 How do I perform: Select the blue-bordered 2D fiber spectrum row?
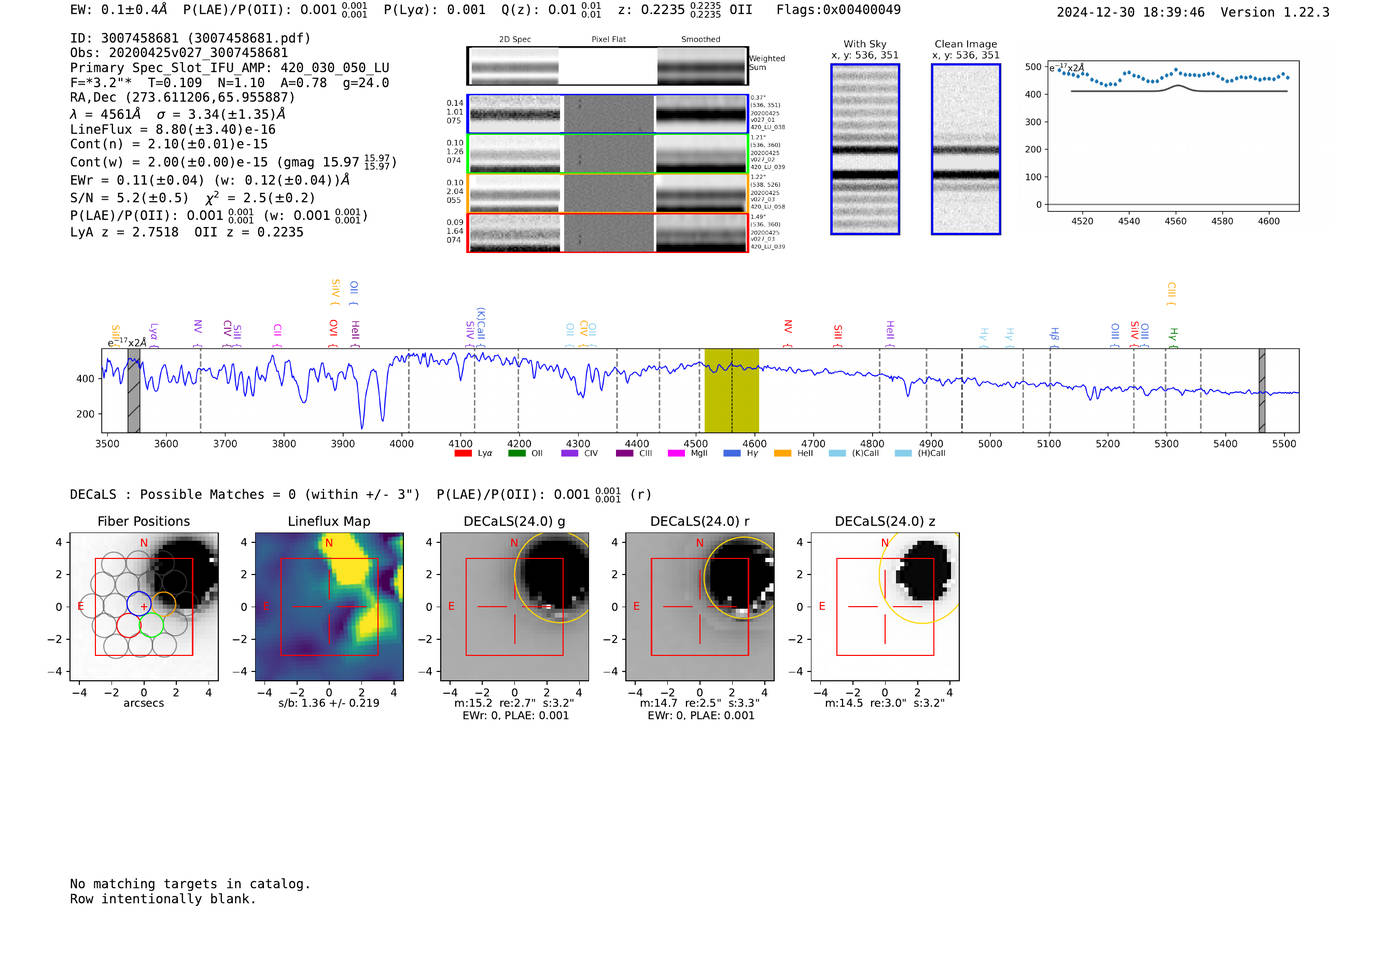click(x=608, y=114)
